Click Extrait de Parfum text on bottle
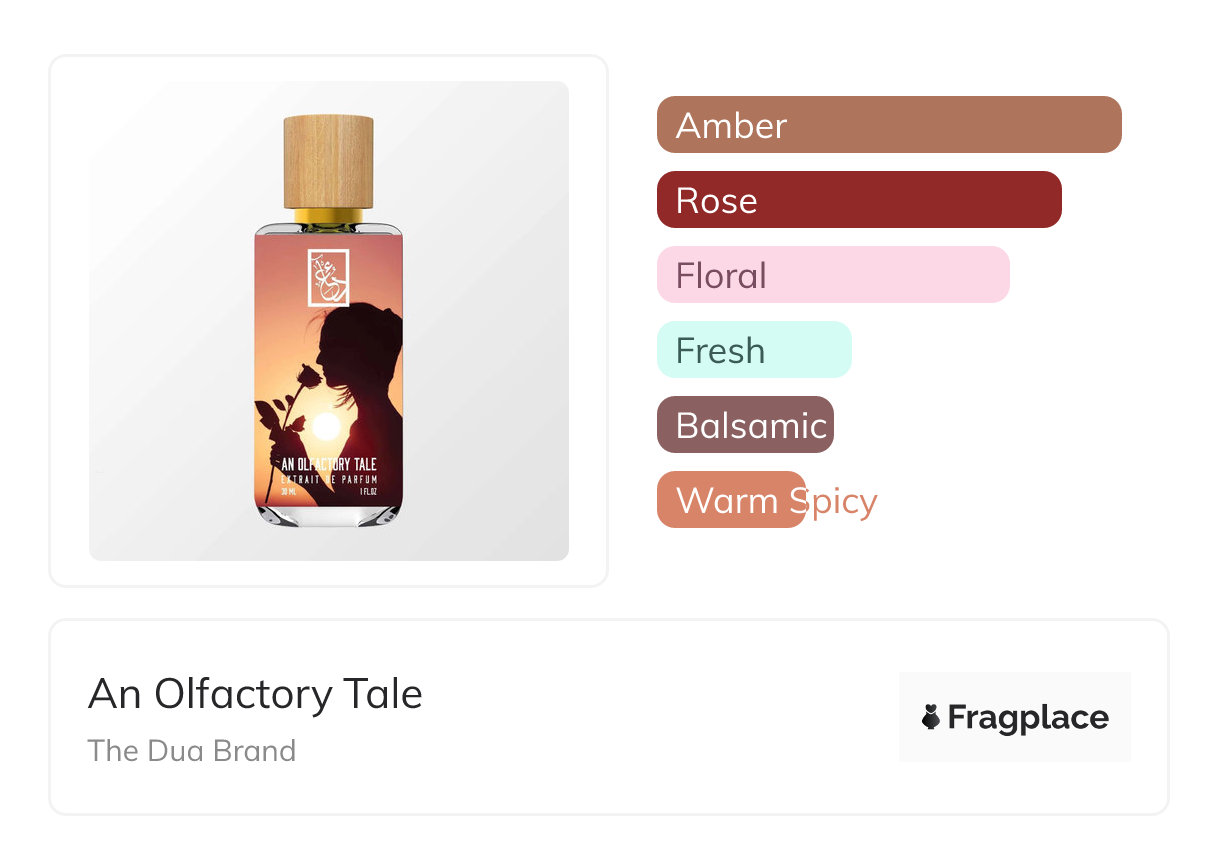 pos(329,481)
